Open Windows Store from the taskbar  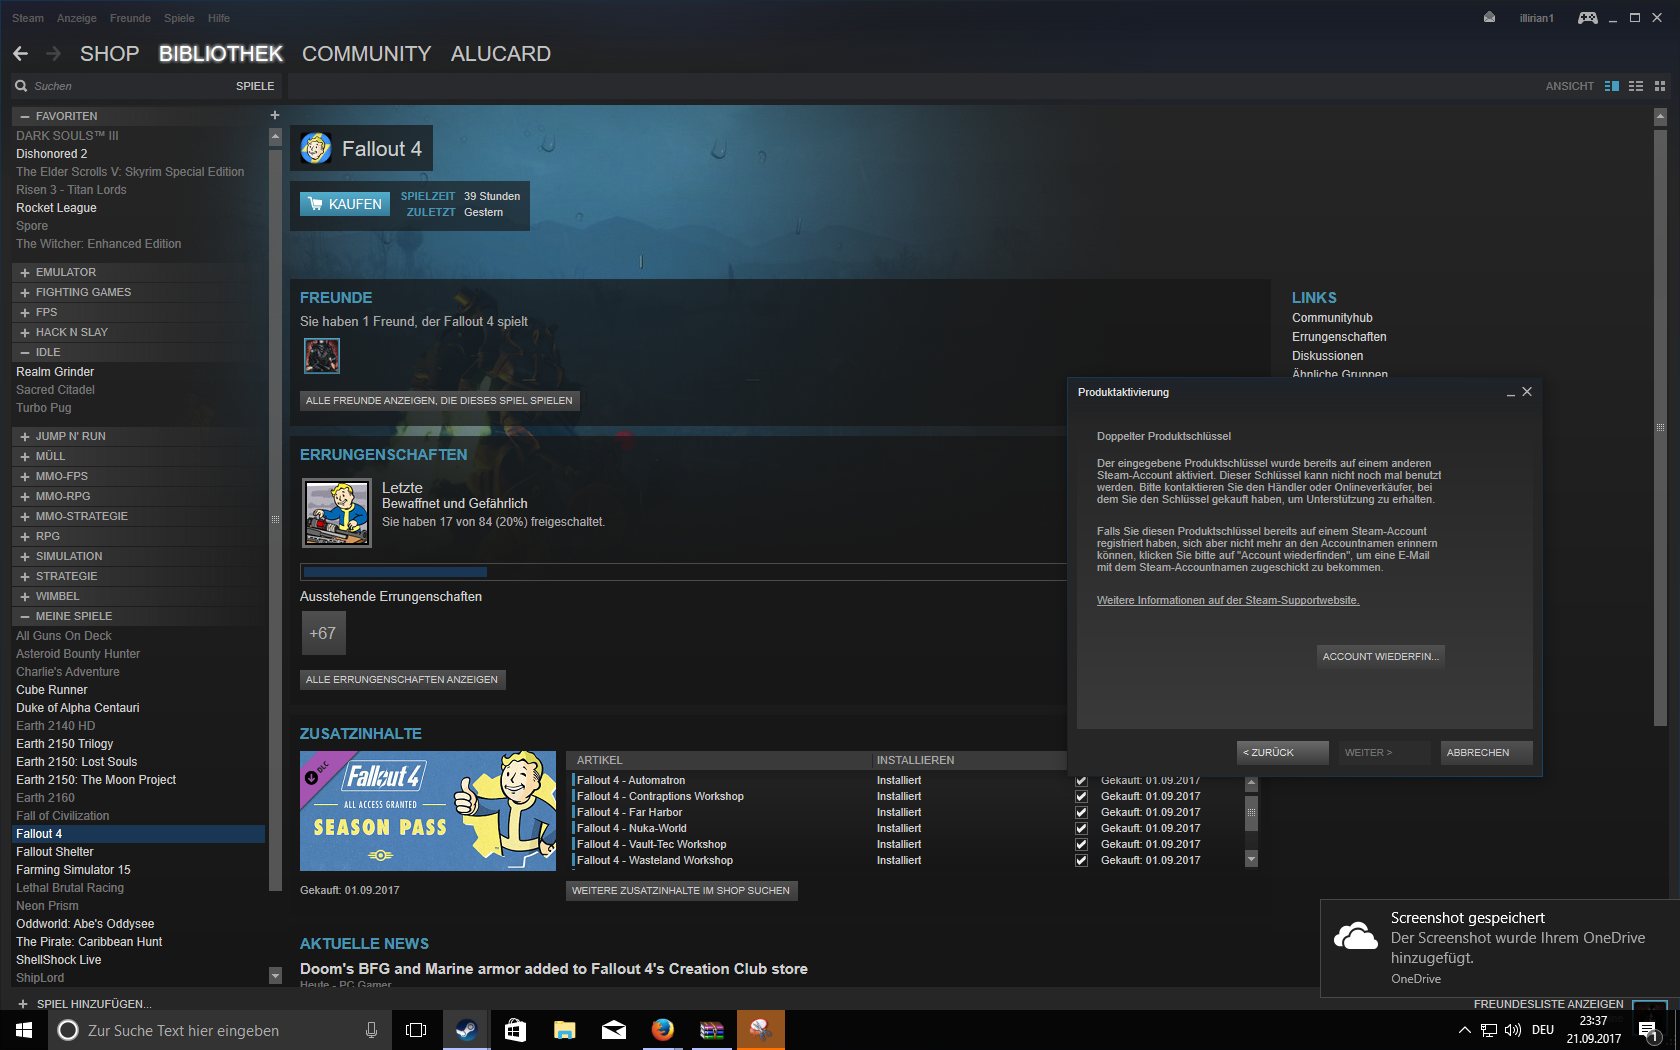pyautogui.click(x=515, y=1030)
